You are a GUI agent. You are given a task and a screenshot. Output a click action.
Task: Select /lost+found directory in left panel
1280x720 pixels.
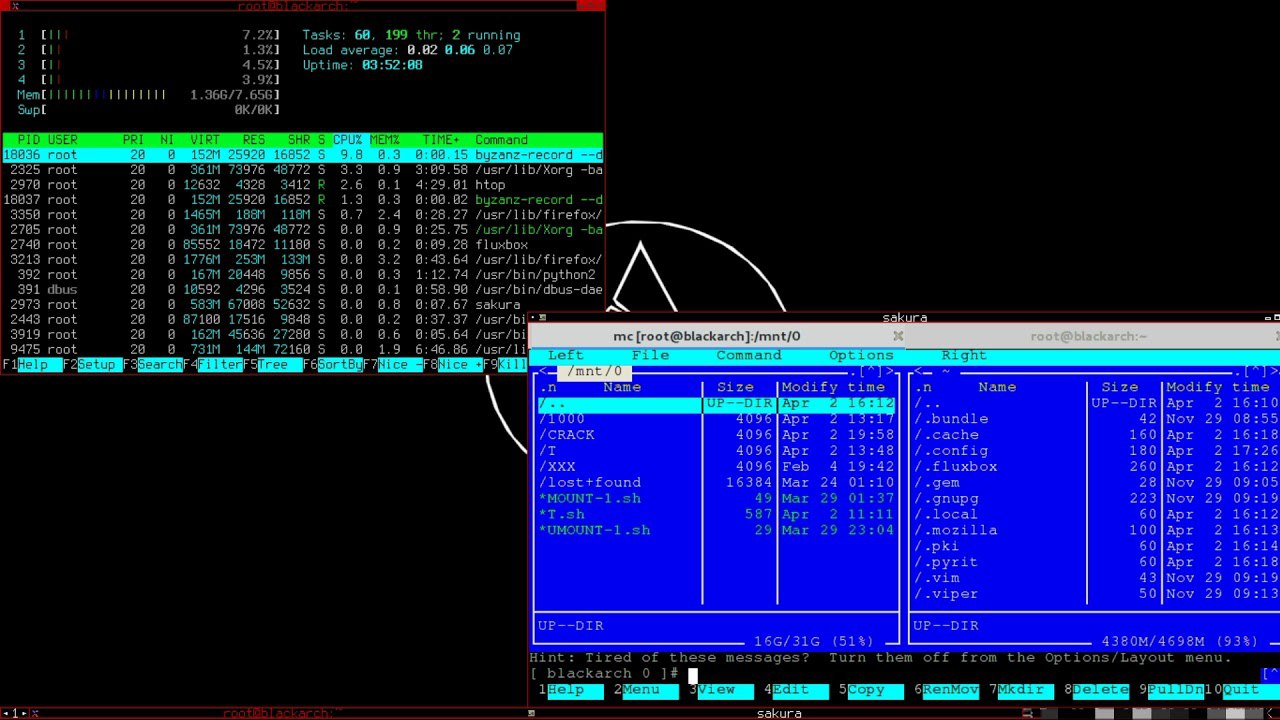tap(717, 483)
